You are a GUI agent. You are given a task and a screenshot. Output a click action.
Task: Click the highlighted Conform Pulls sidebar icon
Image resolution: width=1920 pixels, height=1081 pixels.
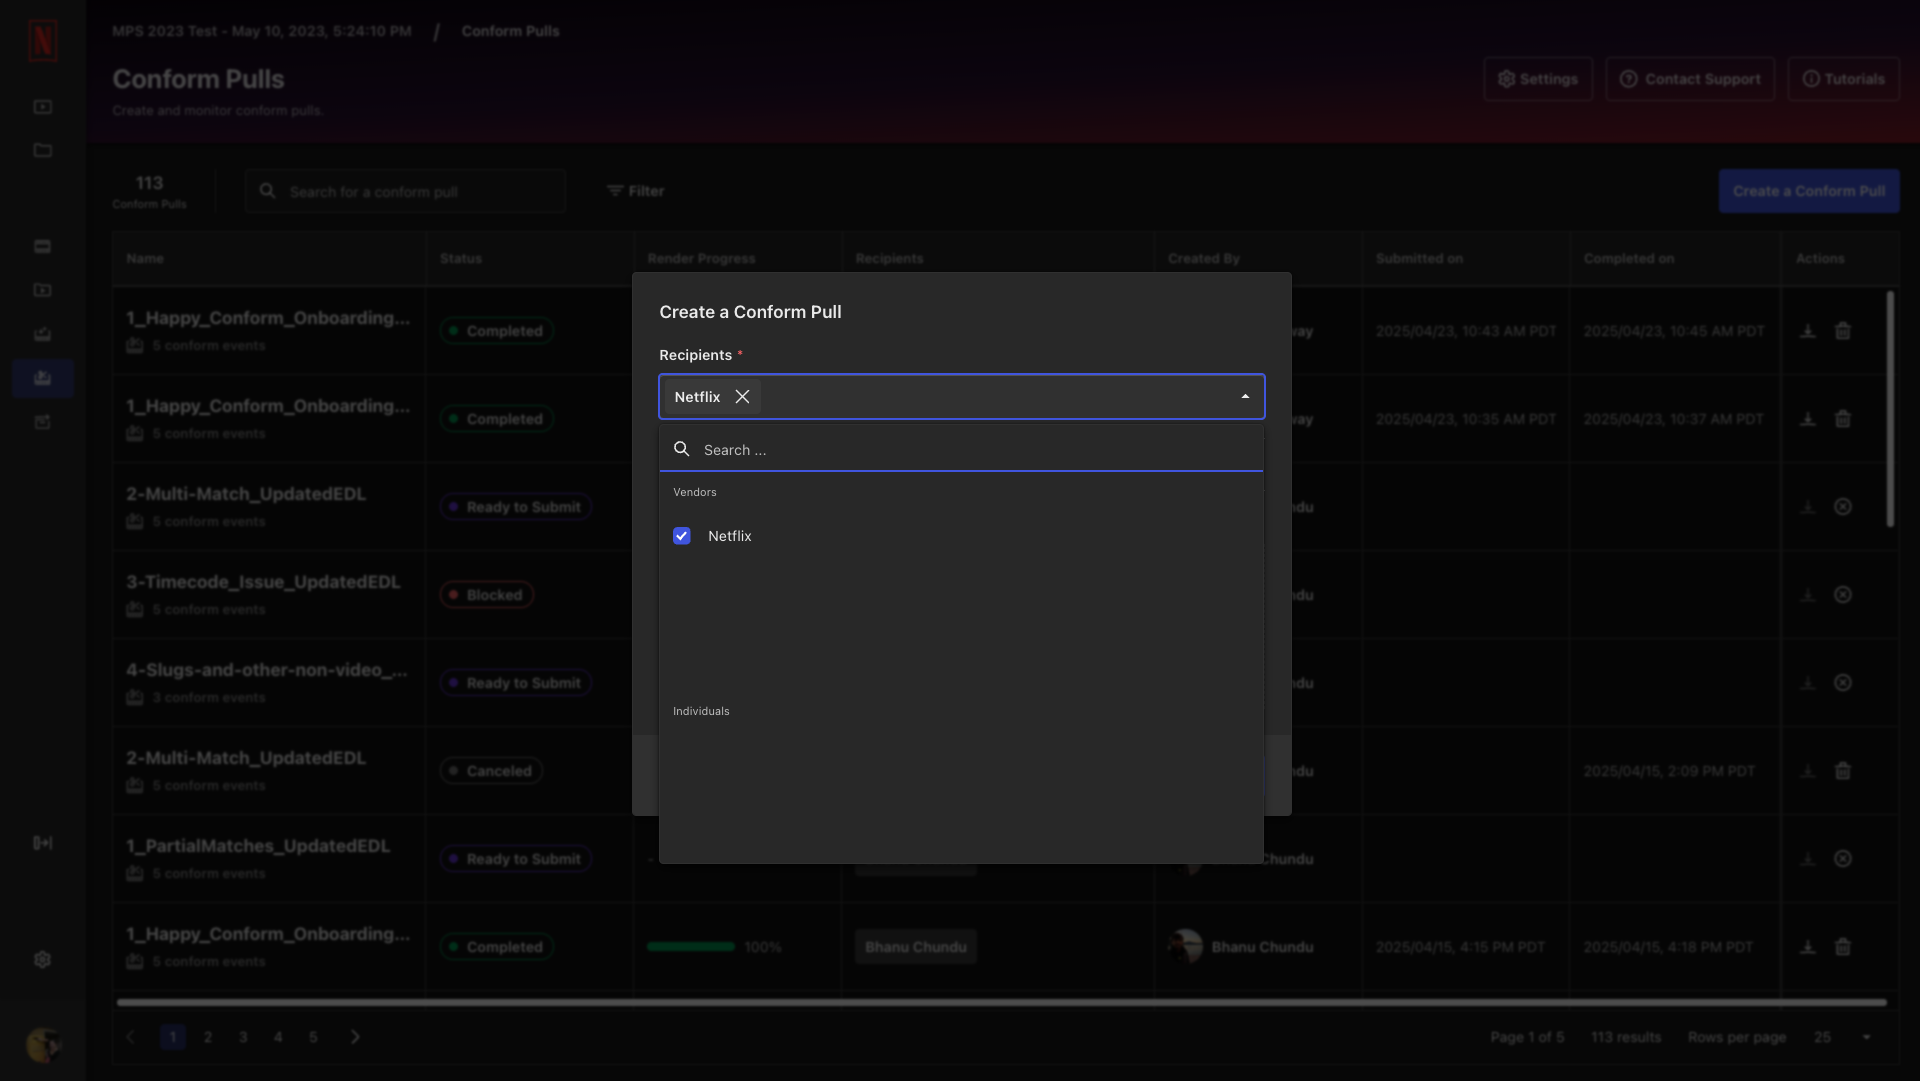click(x=43, y=378)
